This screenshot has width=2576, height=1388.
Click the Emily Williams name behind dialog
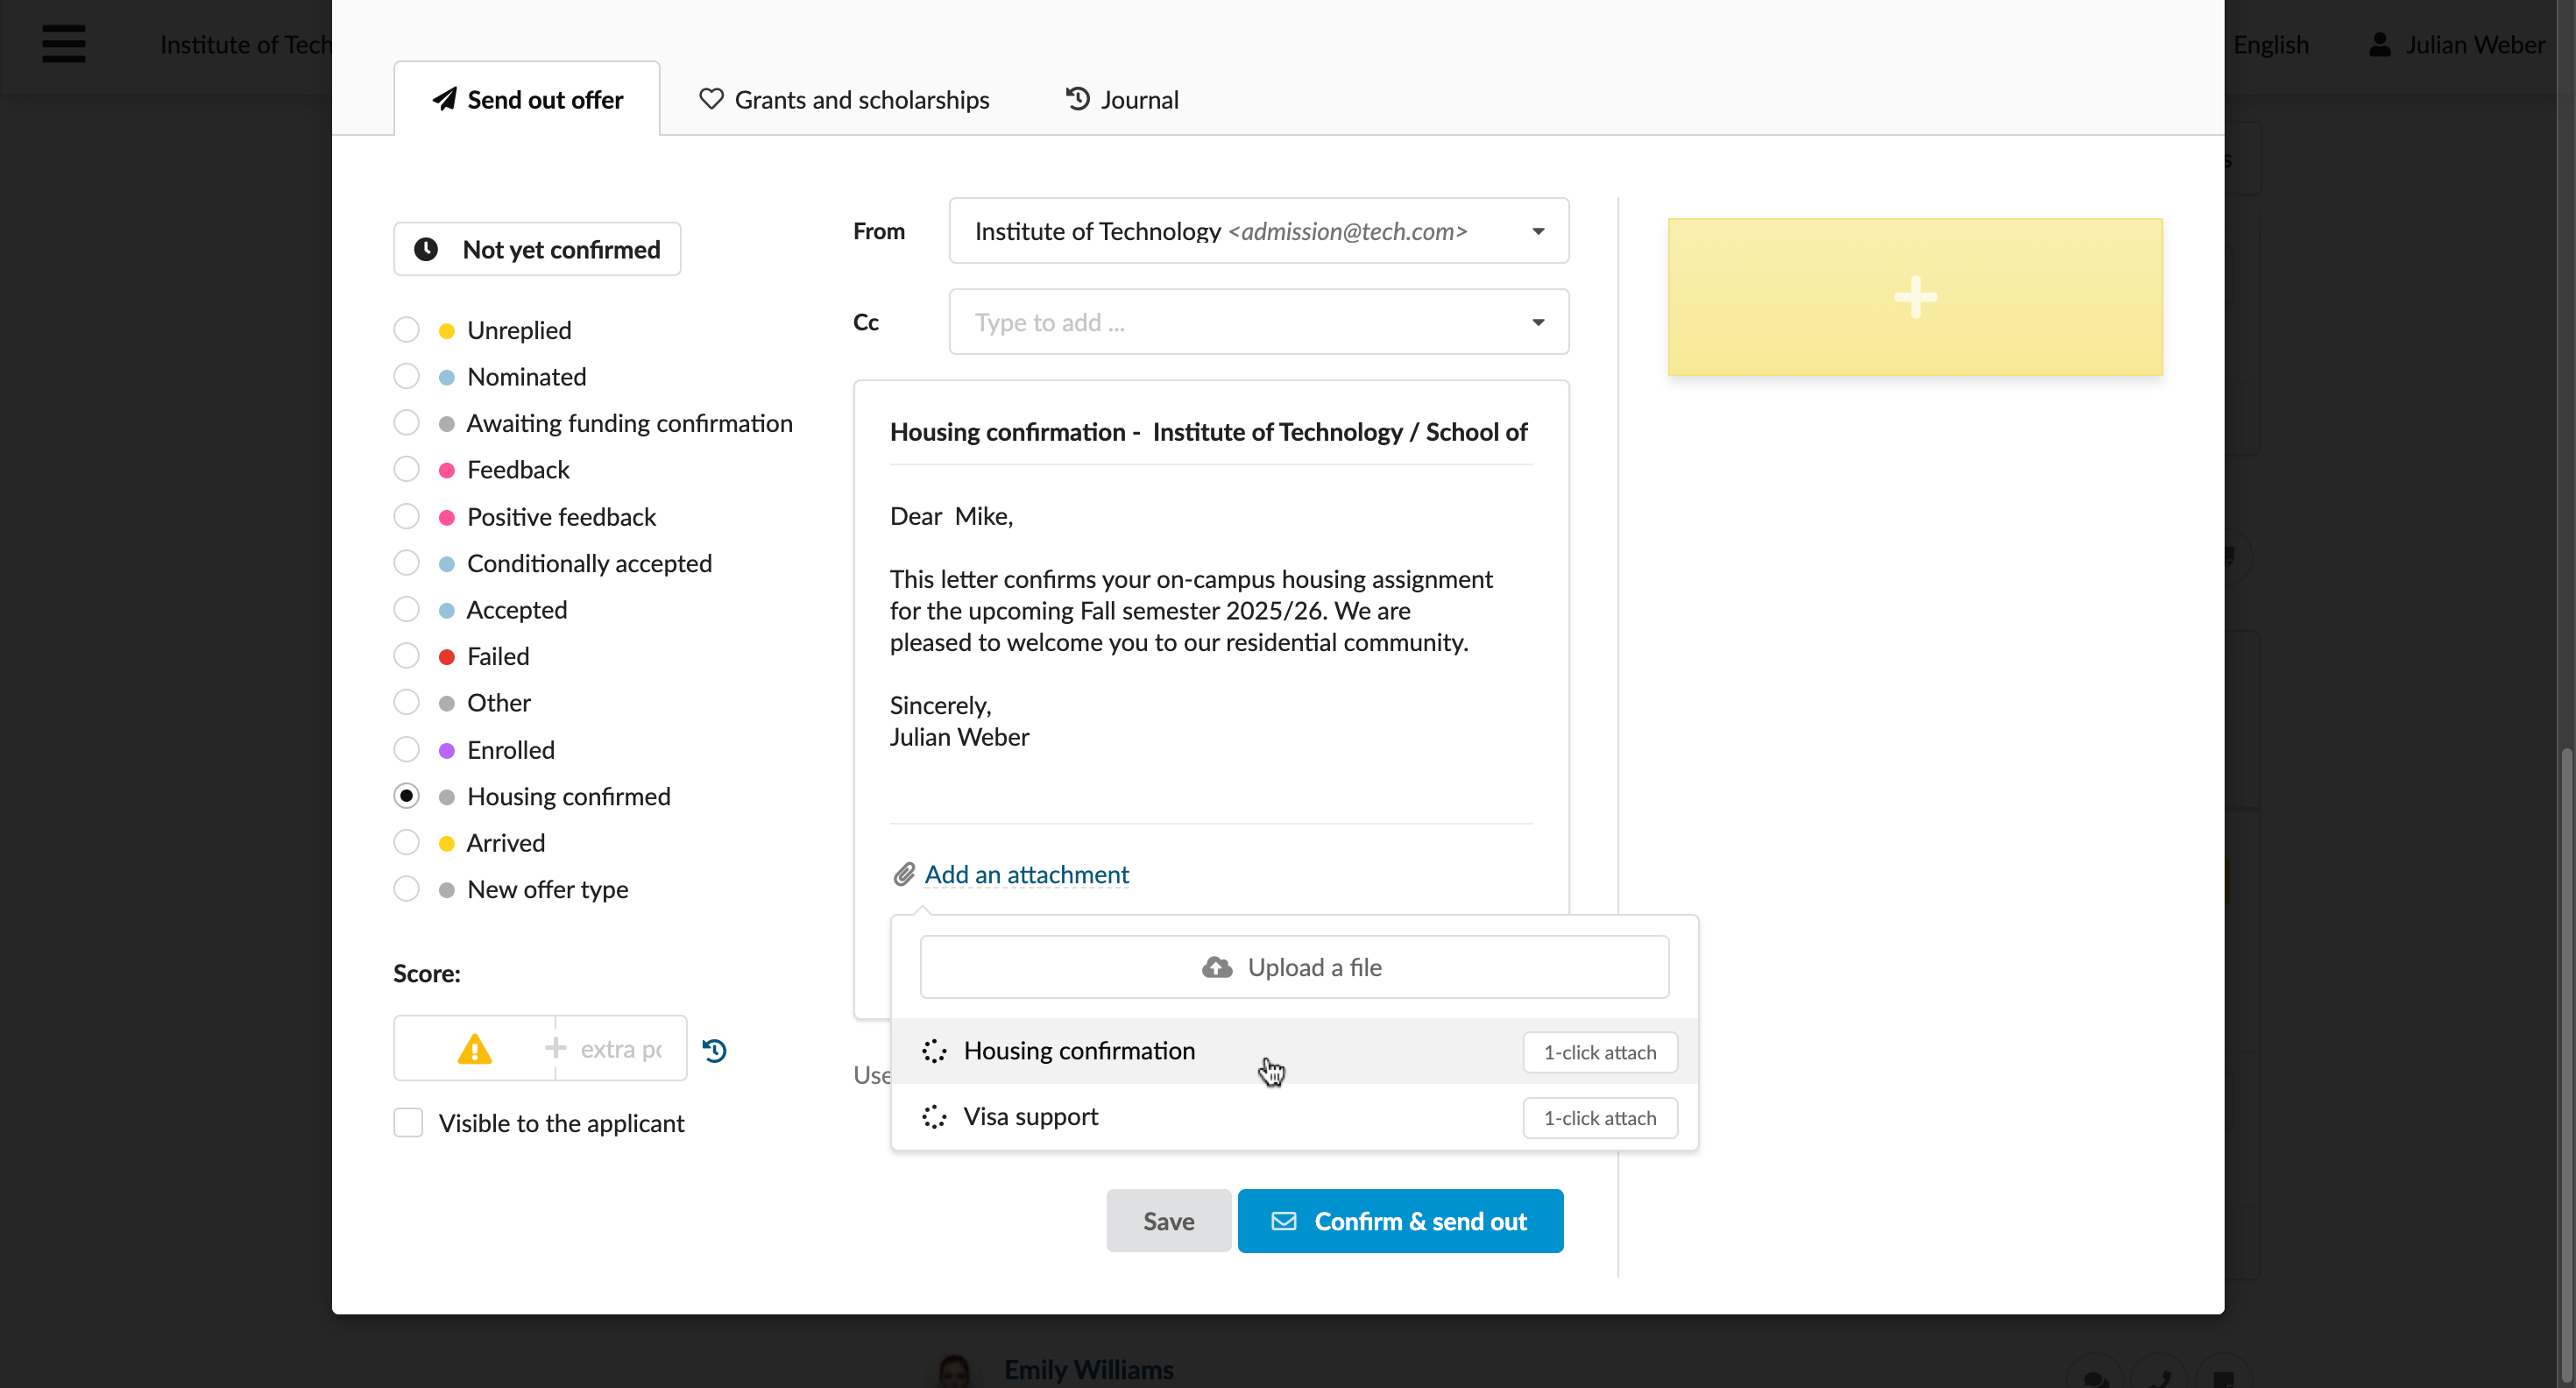click(x=1088, y=1369)
